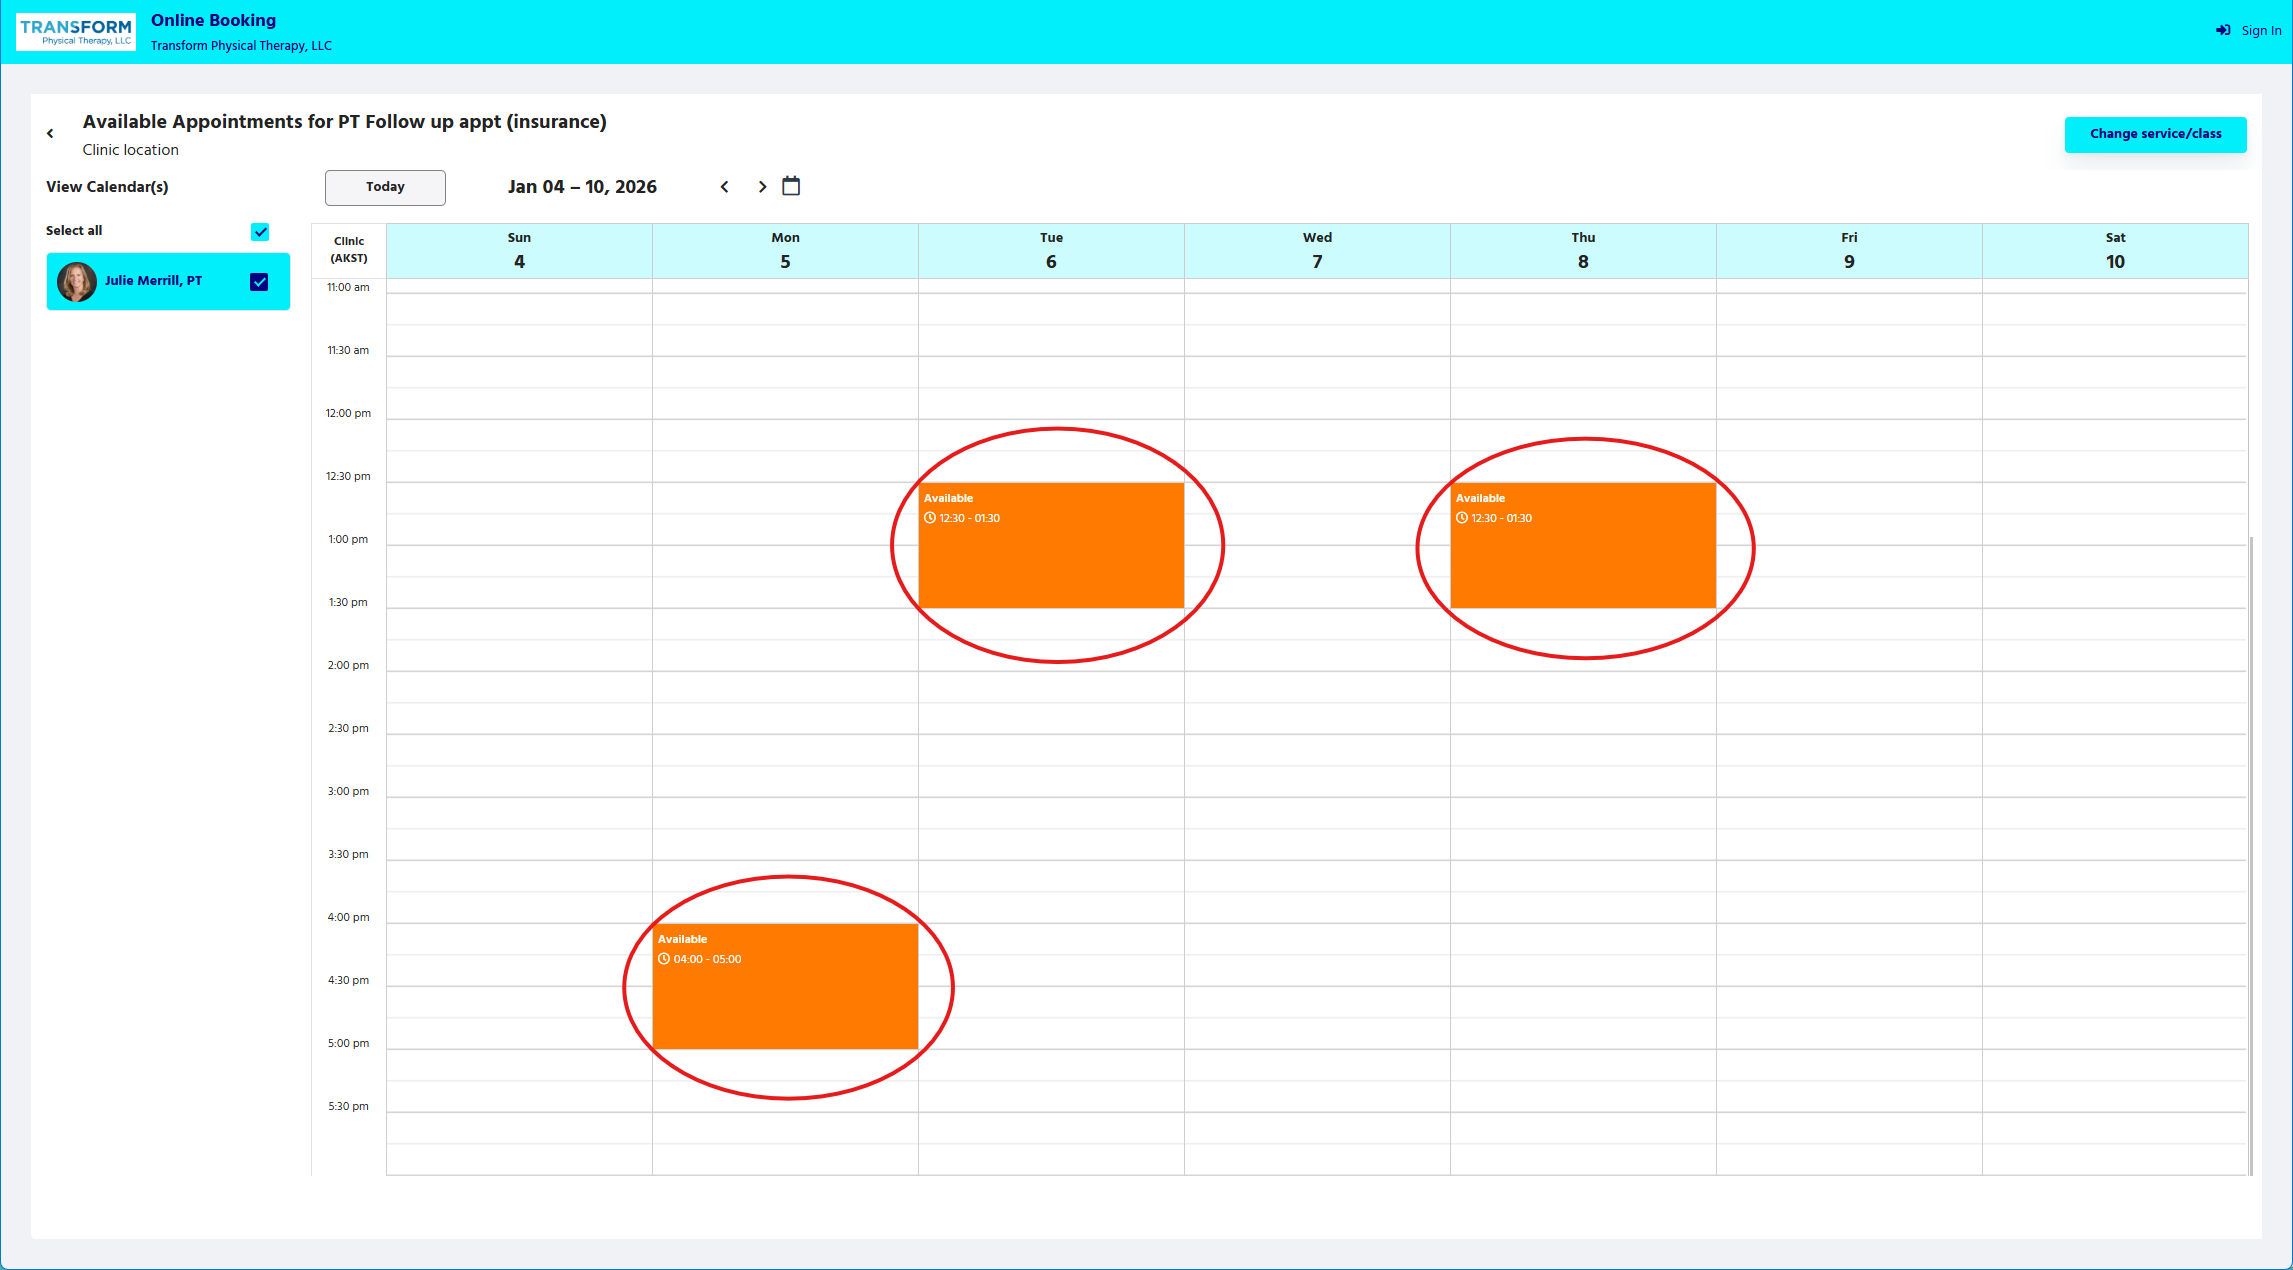Uncheck Julie Merrill, PT calendar checkbox
Screen dimensions: 2293x1270
pyautogui.click(x=259, y=282)
